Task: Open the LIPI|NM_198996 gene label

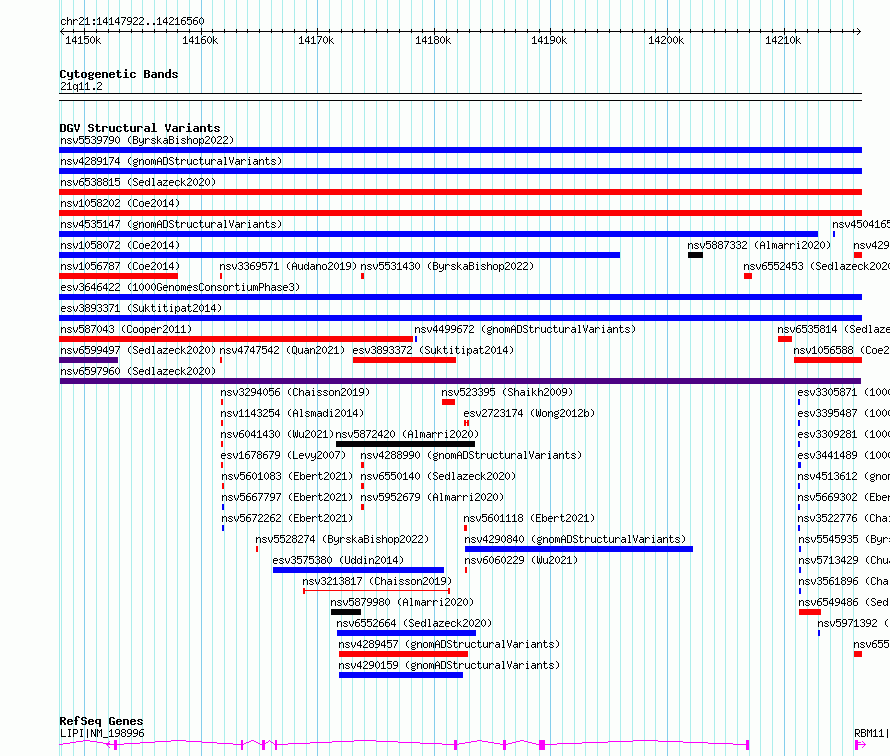Action: (x=102, y=733)
